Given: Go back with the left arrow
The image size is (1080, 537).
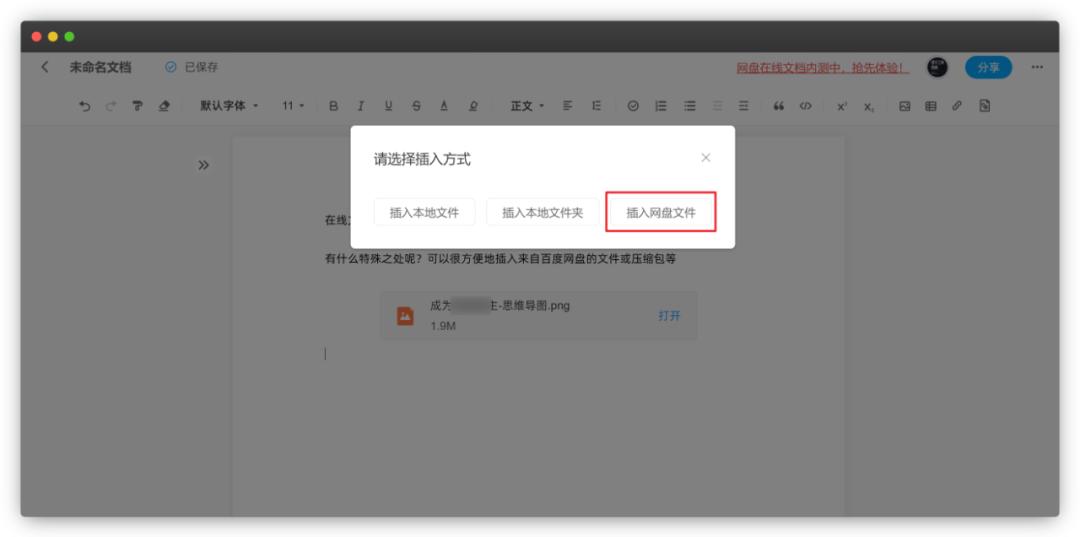Looking at the screenshot, I should [x=45, y=67].
